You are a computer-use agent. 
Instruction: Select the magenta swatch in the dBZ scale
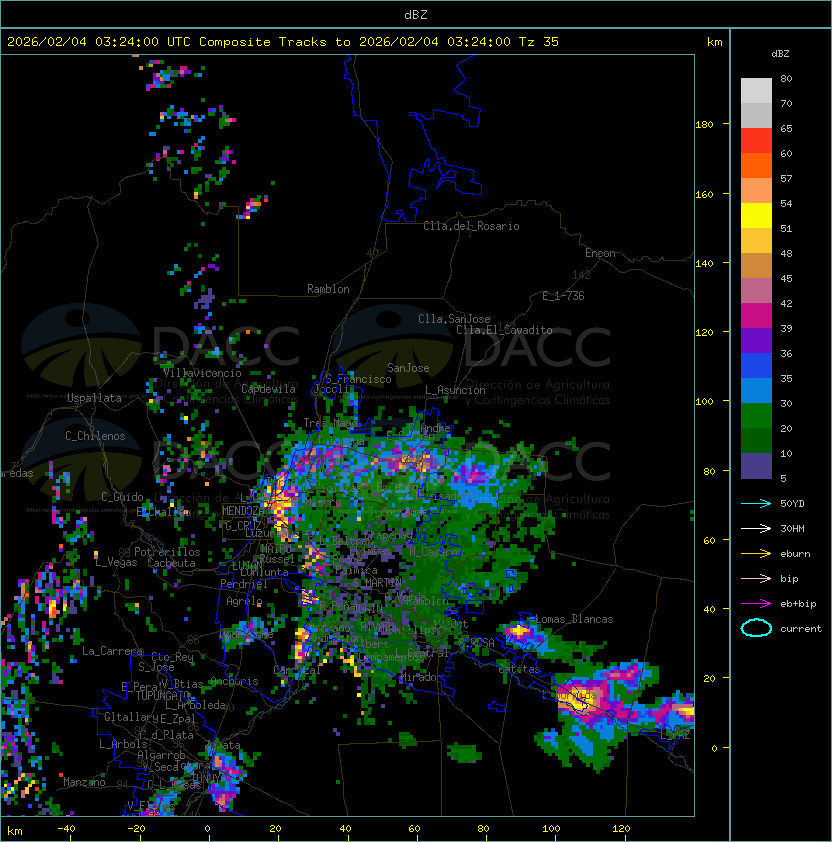(x=756, y=315)
